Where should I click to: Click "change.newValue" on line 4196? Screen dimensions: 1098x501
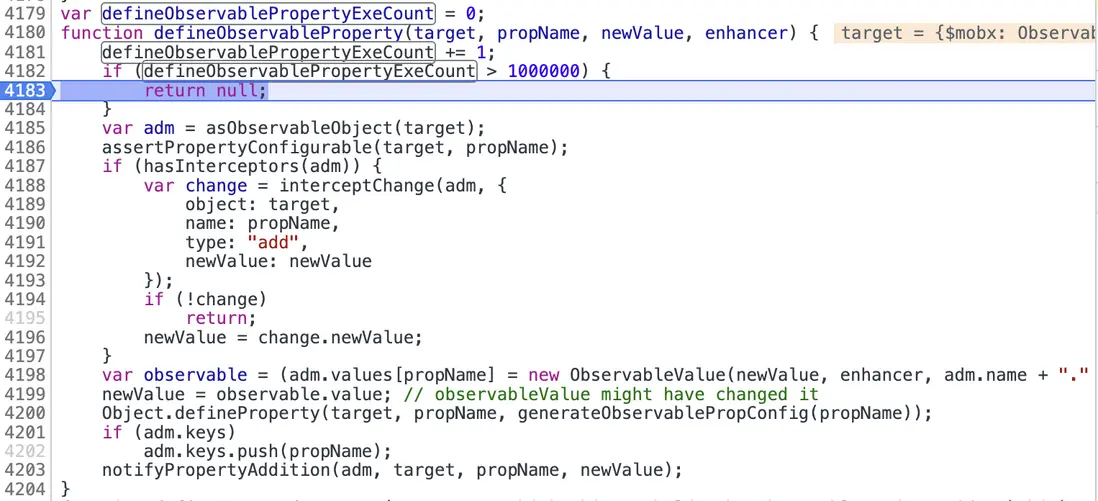tap(335, 337)
